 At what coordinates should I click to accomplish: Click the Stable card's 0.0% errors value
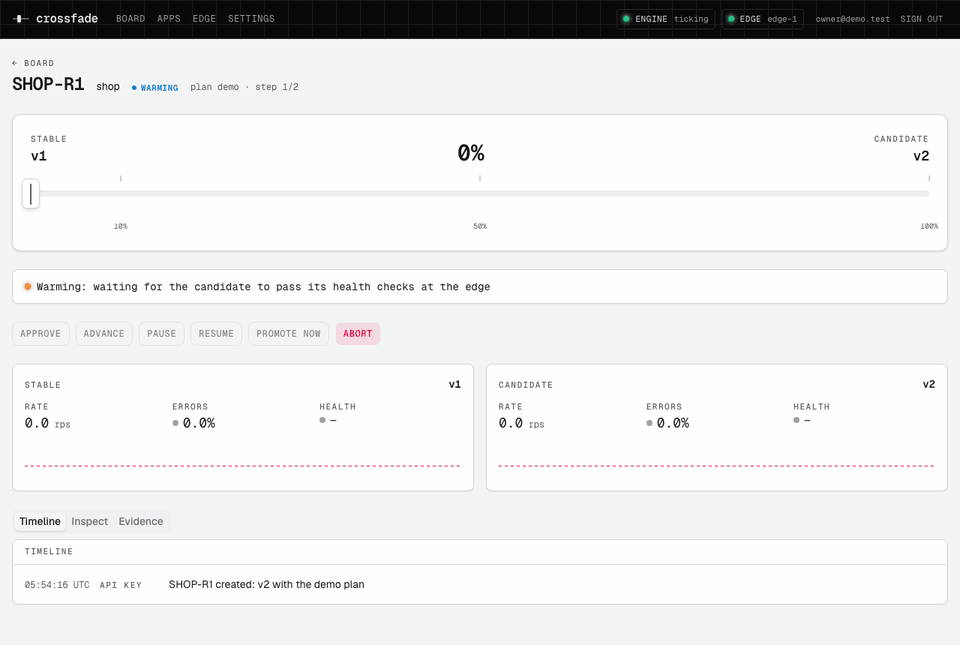pos(199,423)
